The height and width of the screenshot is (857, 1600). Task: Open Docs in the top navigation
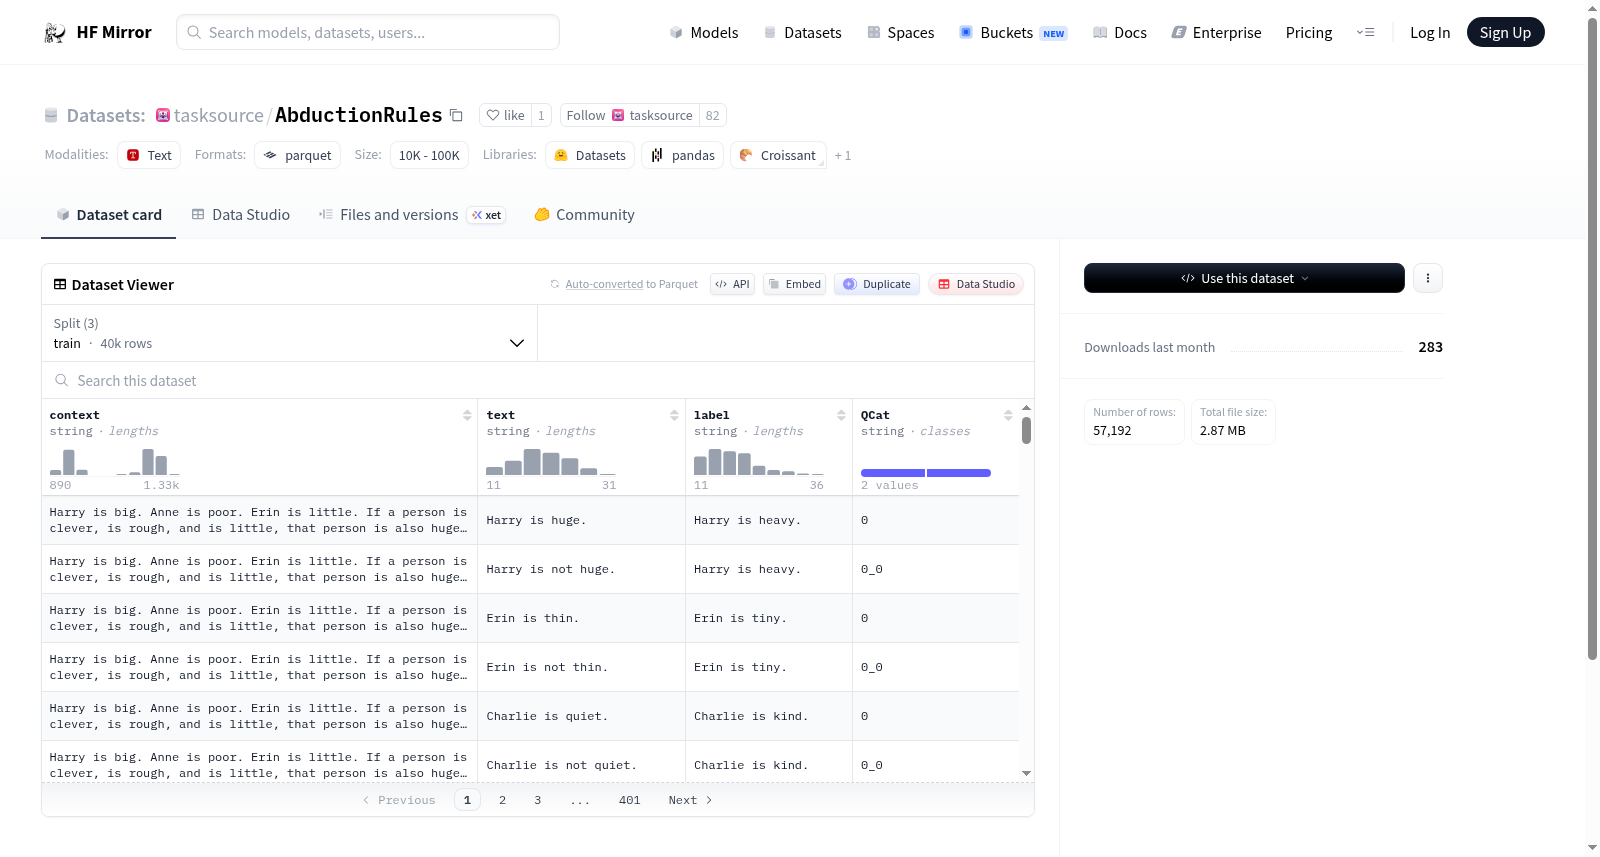click(x=1119, y=32)
